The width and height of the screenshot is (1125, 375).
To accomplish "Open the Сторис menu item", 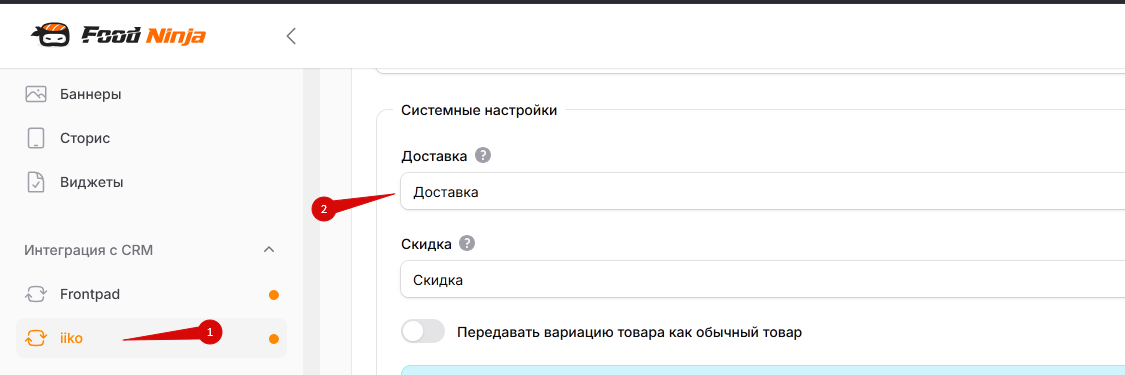I will [151, 138].
